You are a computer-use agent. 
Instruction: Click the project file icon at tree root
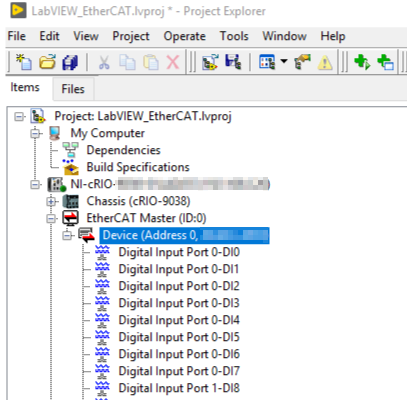pos(38,116)
